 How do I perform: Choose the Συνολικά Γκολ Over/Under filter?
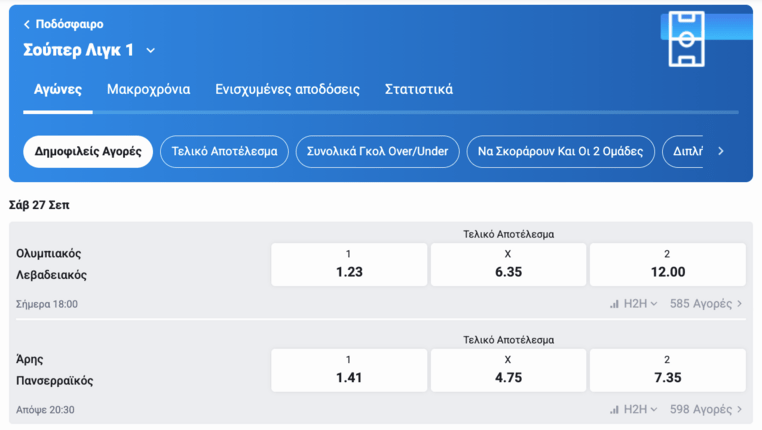[377, 152]
